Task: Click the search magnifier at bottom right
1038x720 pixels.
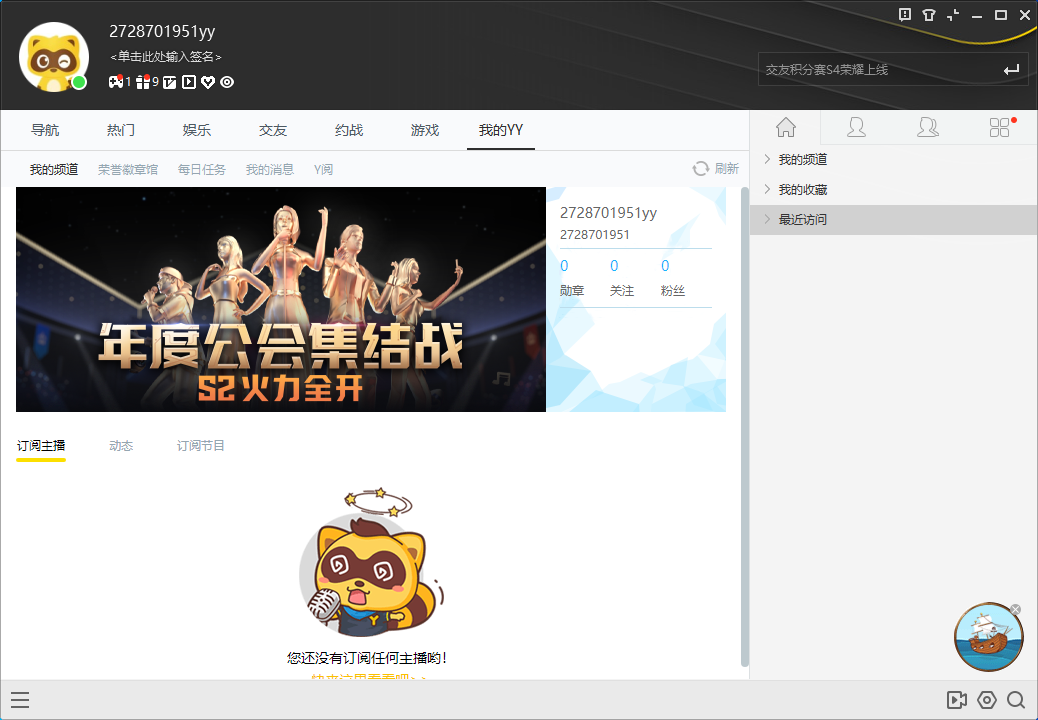Action: (x=1017, y=700)
